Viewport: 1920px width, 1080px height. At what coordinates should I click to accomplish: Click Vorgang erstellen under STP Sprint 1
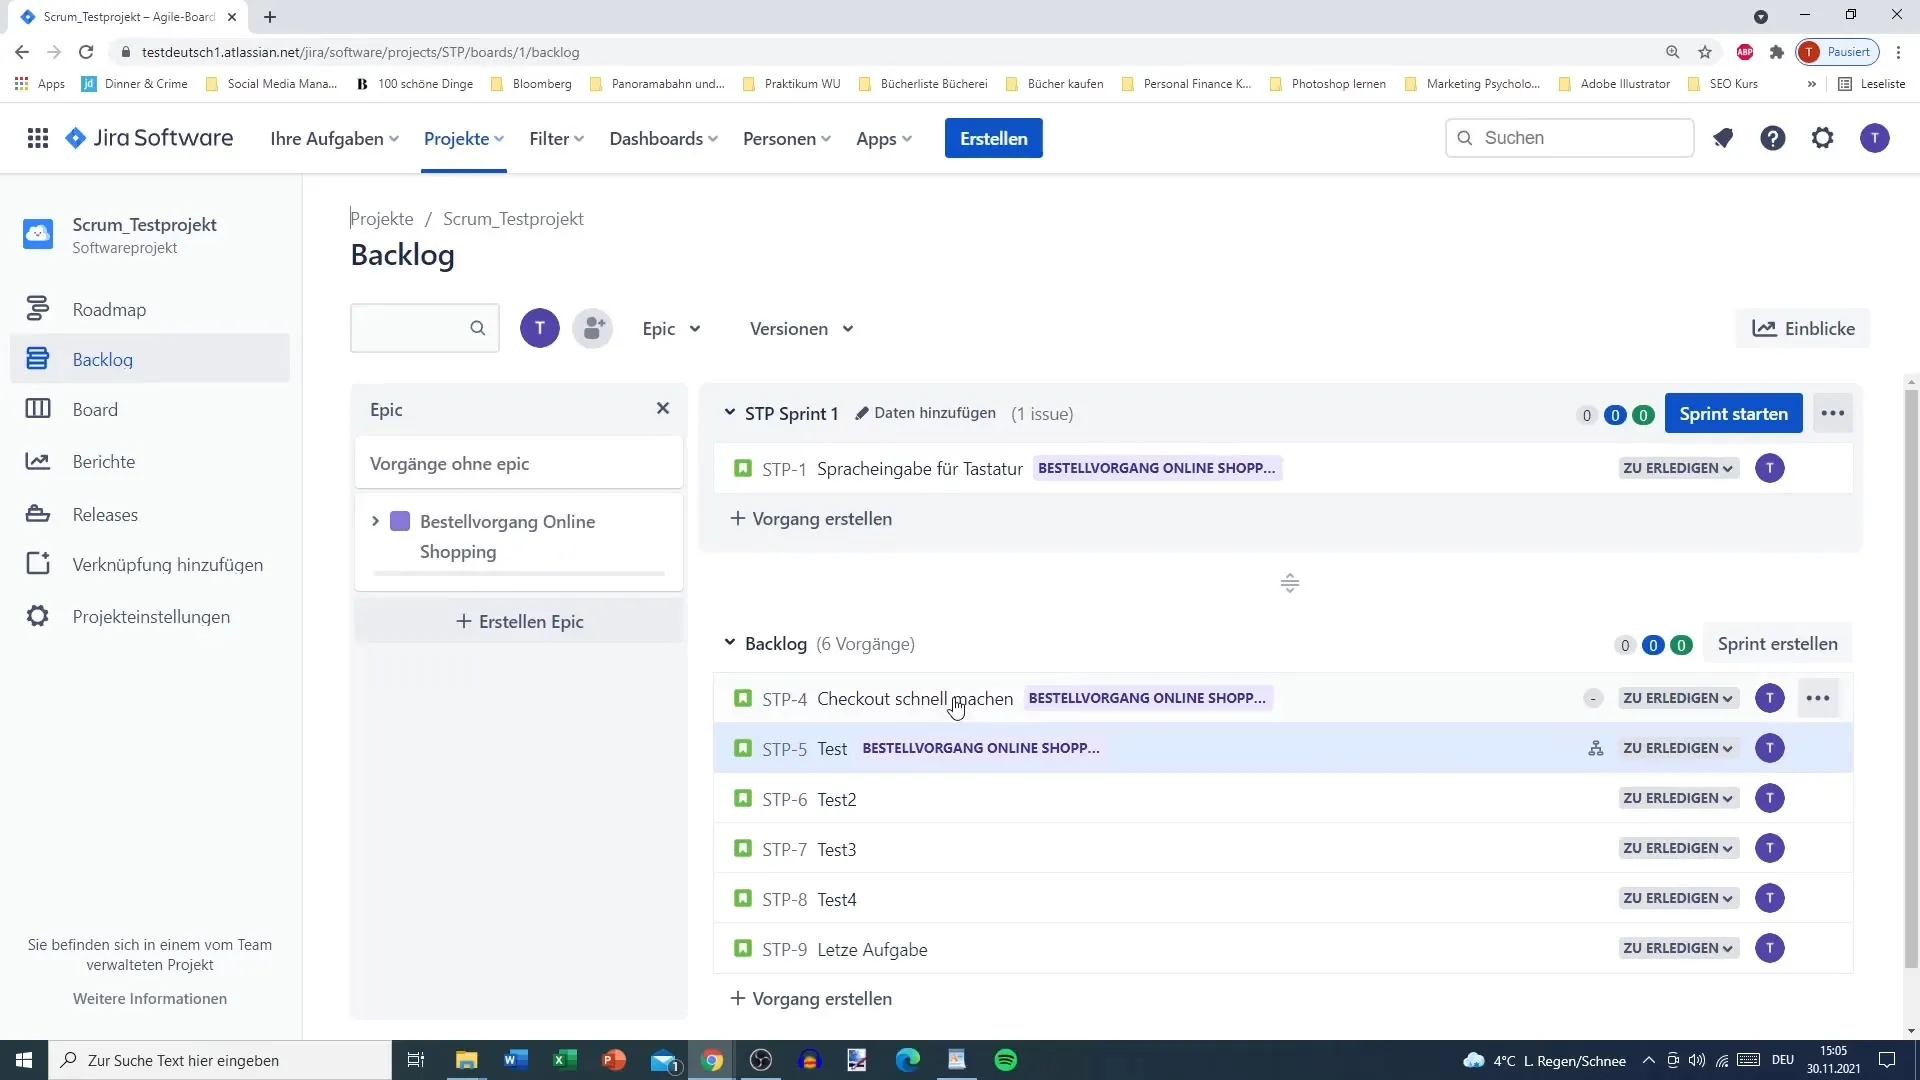pos(811,518)
